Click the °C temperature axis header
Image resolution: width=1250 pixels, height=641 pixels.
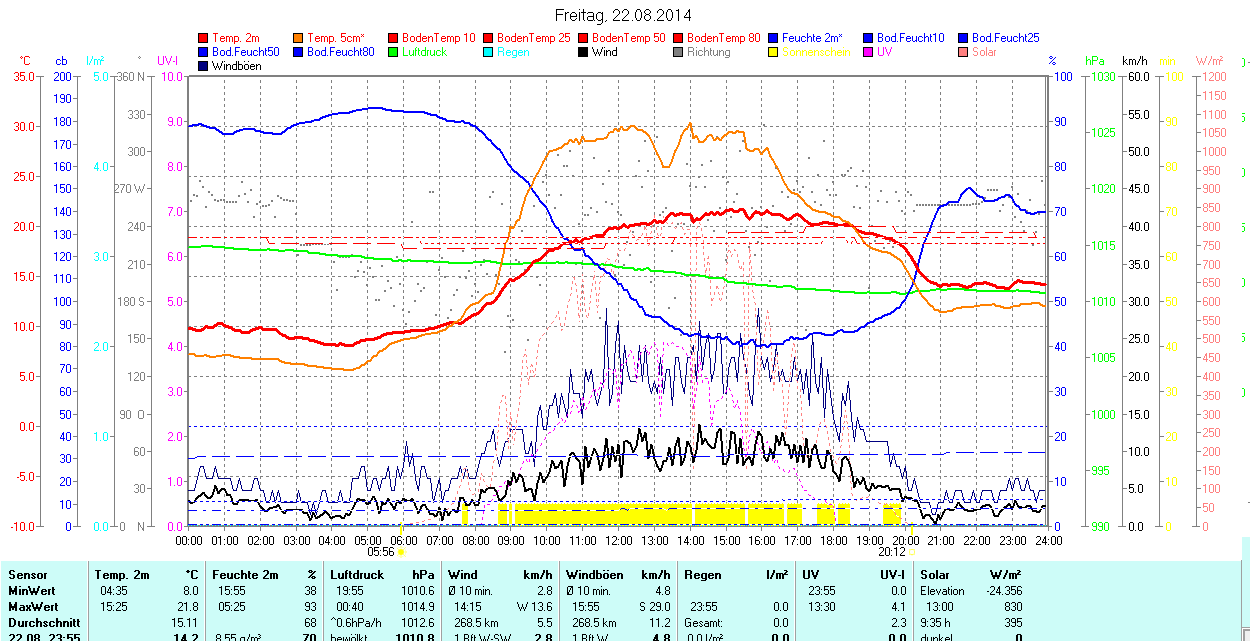coord(25,61)
